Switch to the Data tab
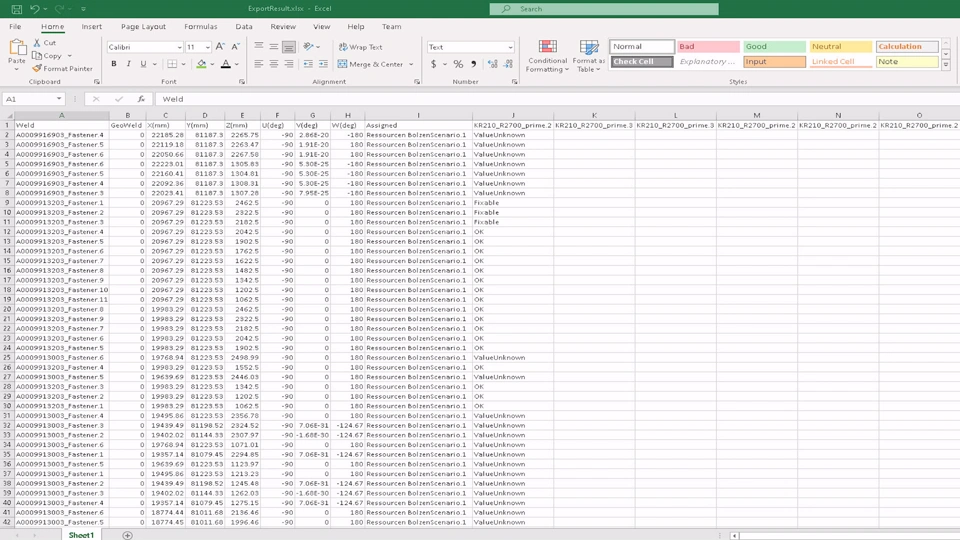 244,26
